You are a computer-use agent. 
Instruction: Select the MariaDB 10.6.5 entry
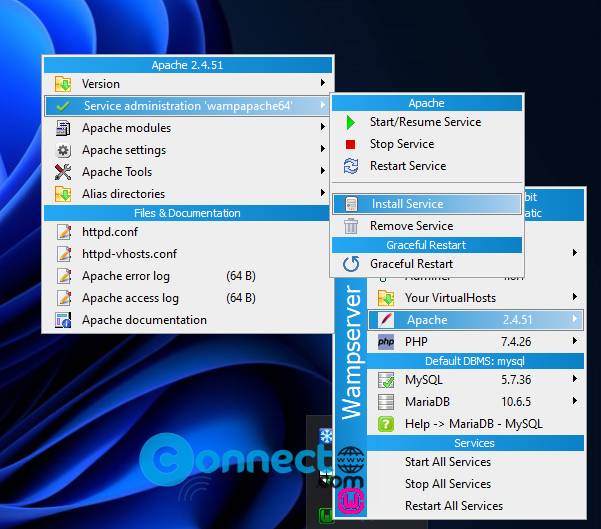click(x=475, y=402)
